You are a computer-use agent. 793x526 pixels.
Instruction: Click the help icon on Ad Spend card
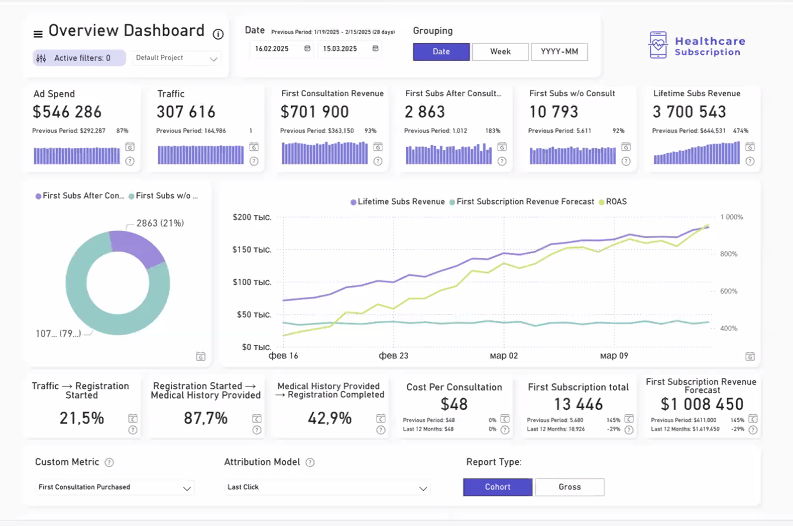[x=129, y=161]
